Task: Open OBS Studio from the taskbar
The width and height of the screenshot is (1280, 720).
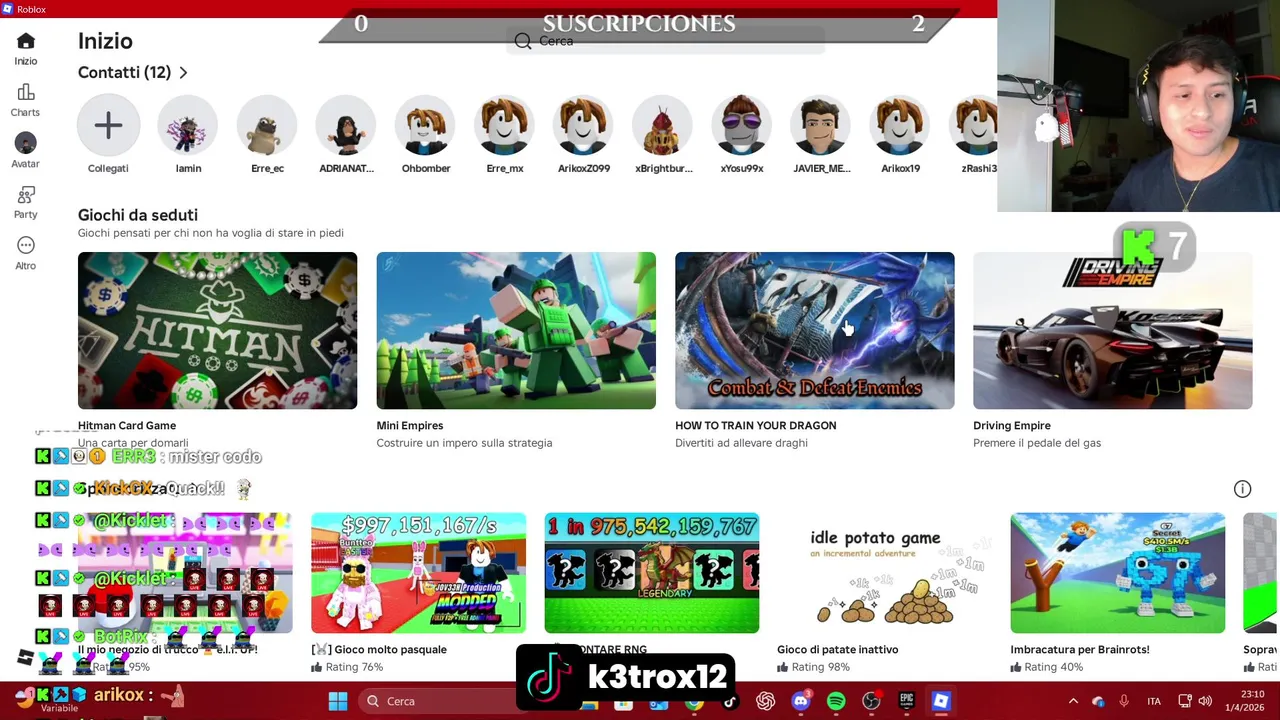Action: pyautogui.click(x=871, y=701)
